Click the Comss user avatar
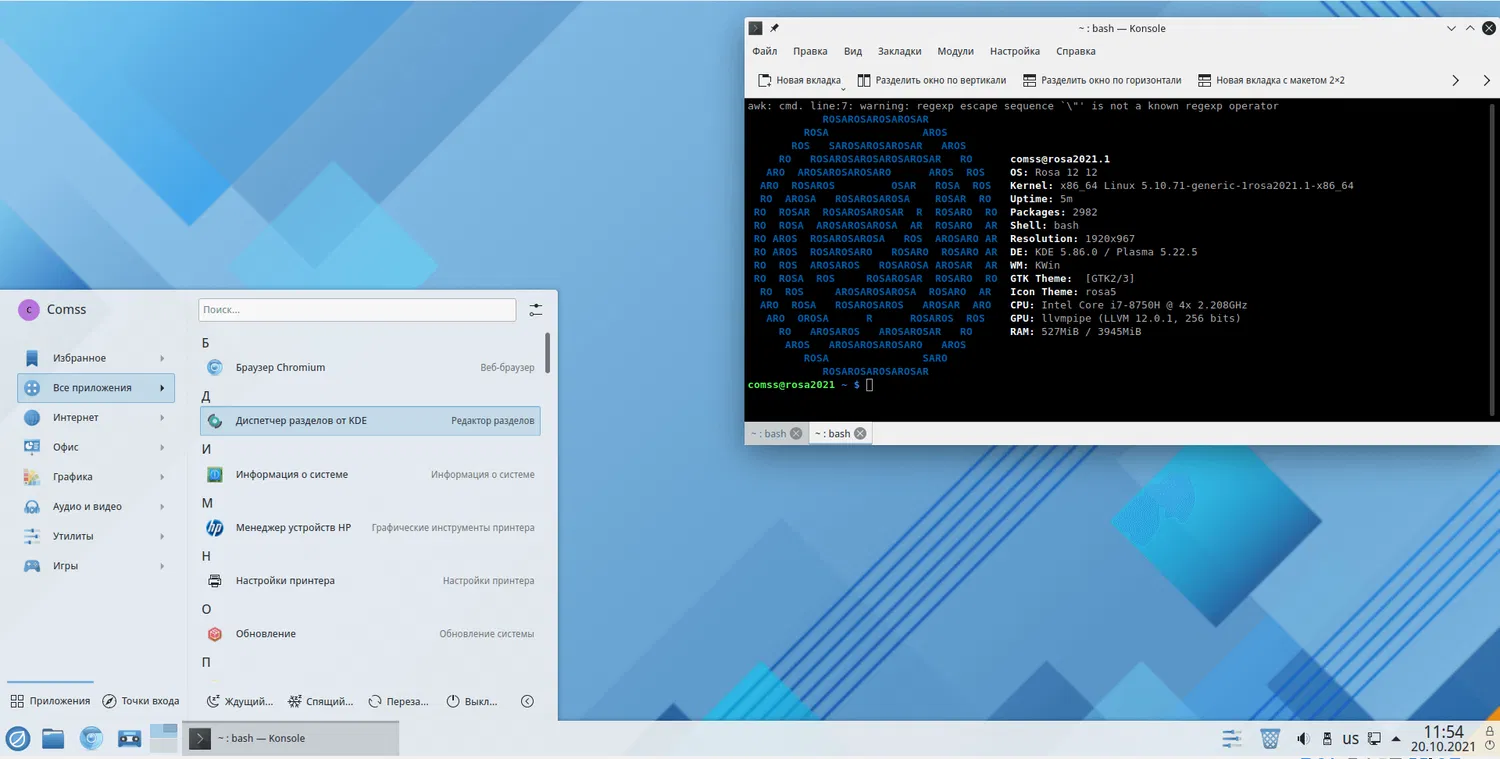Image resolution: width=1500 pixels, height=759 pixels. click(x=28, y=310)
